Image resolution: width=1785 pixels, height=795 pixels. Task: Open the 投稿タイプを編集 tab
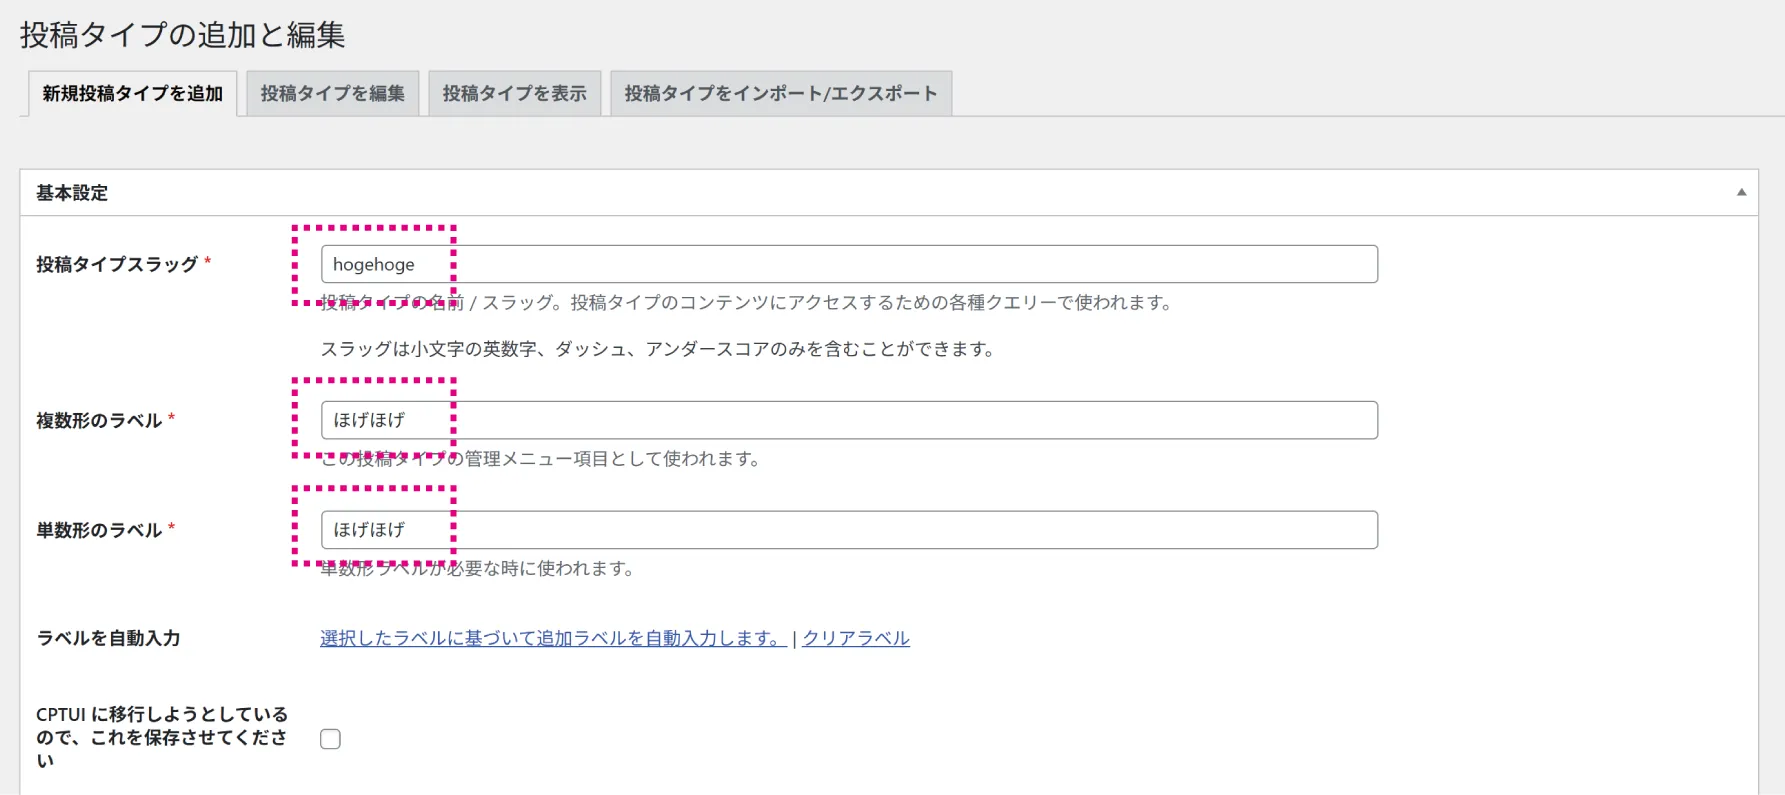(x=332, y=93)
